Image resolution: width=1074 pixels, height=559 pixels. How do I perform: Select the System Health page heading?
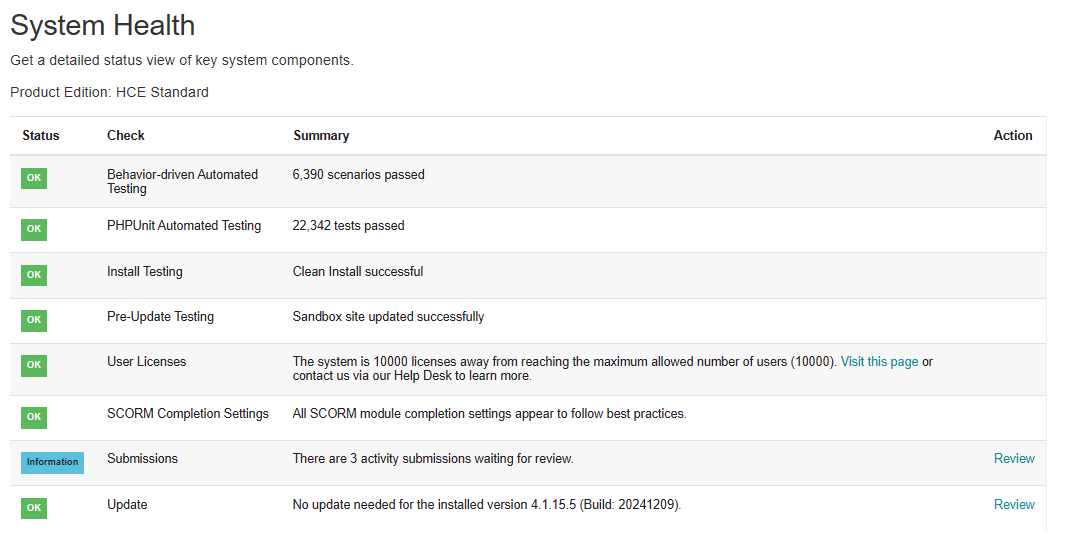click(103, 25)
